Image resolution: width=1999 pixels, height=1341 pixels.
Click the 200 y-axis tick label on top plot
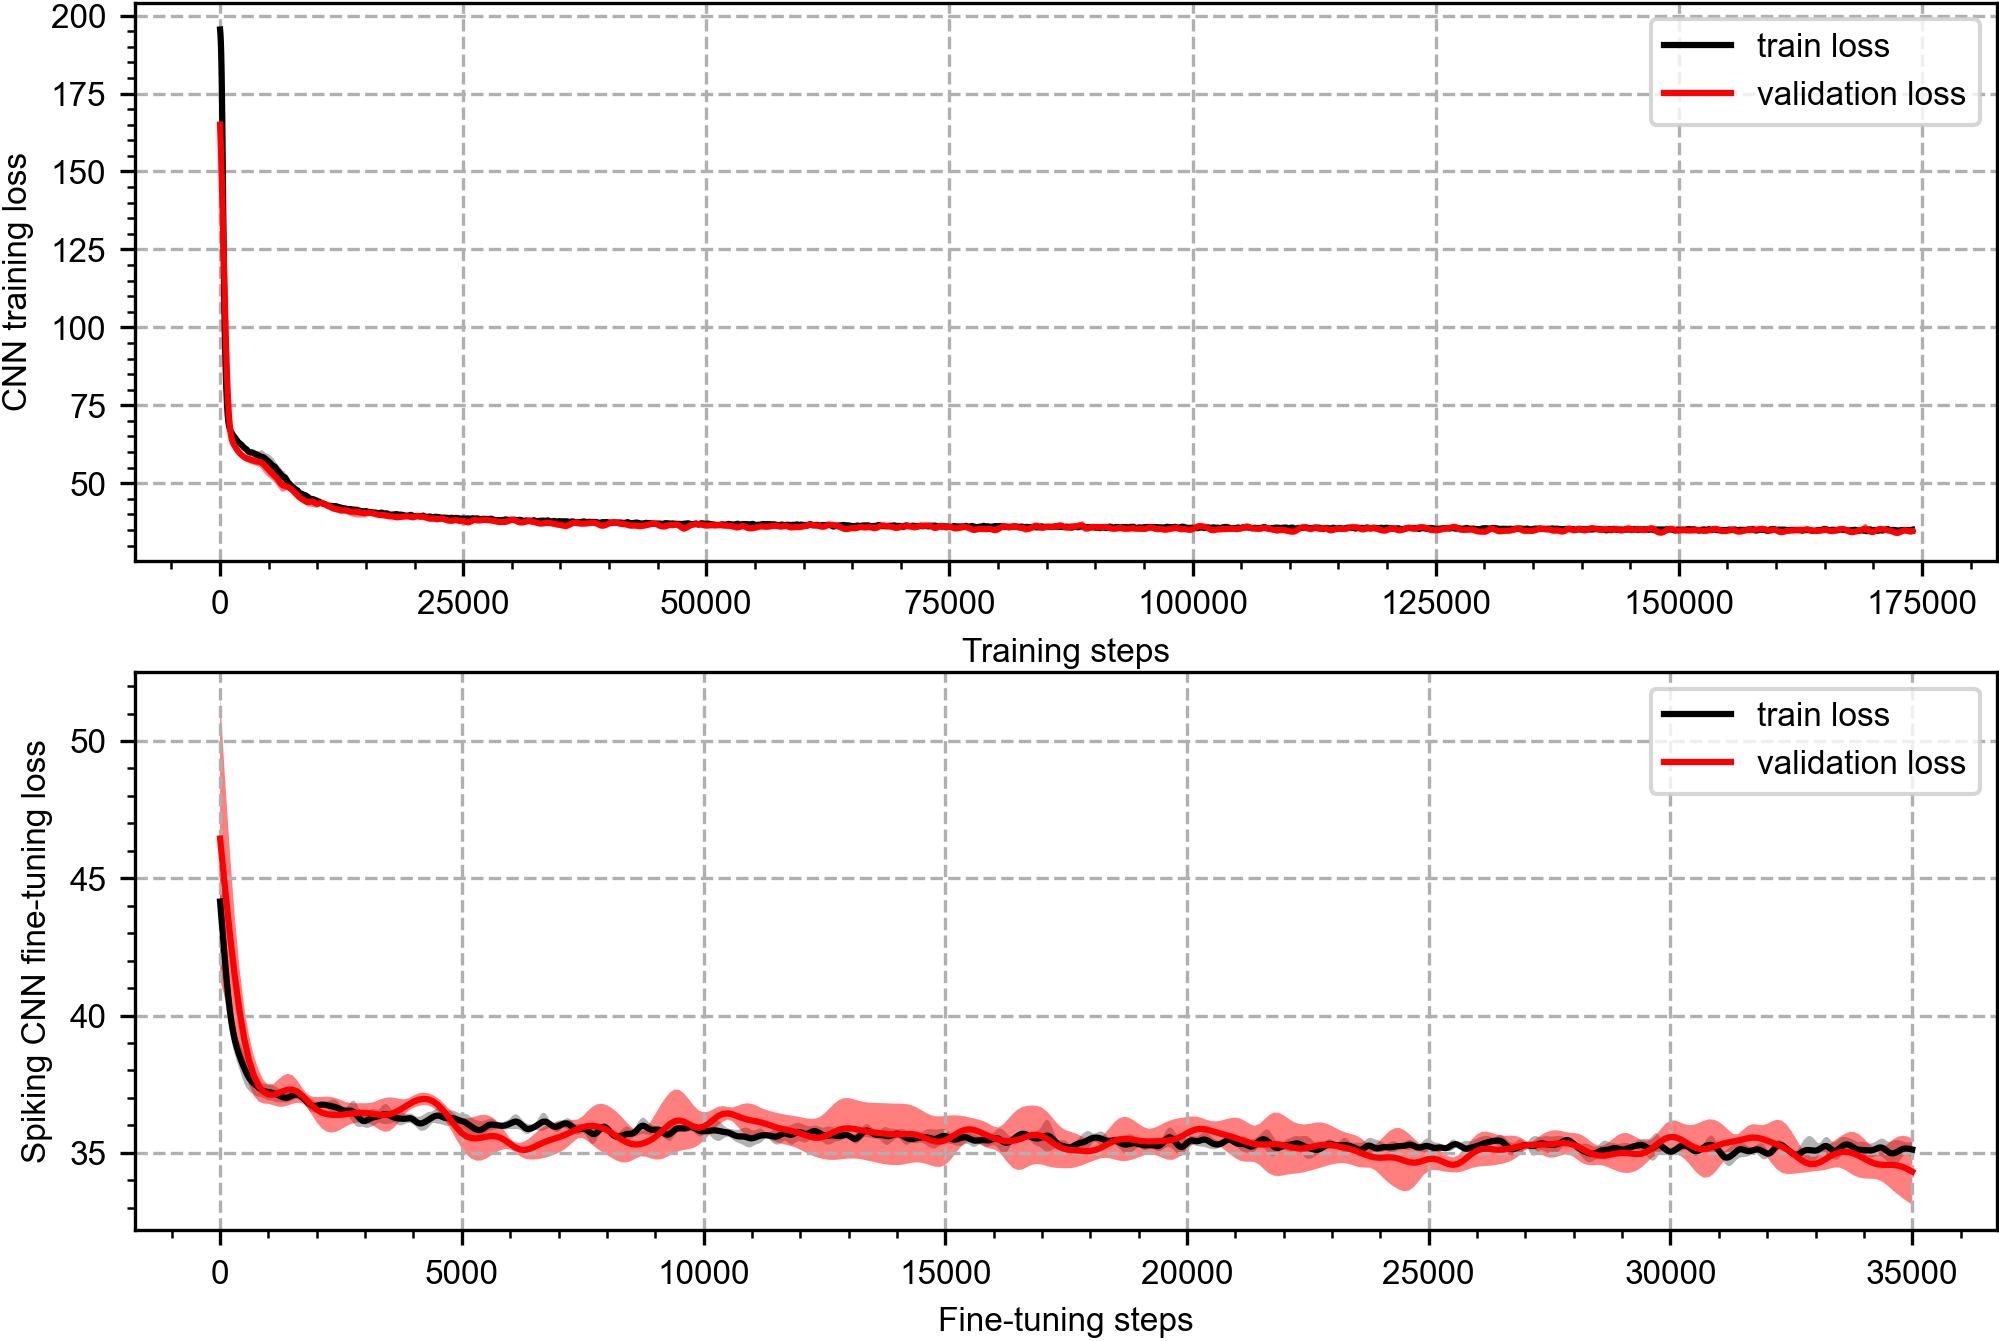pos(78,17)
